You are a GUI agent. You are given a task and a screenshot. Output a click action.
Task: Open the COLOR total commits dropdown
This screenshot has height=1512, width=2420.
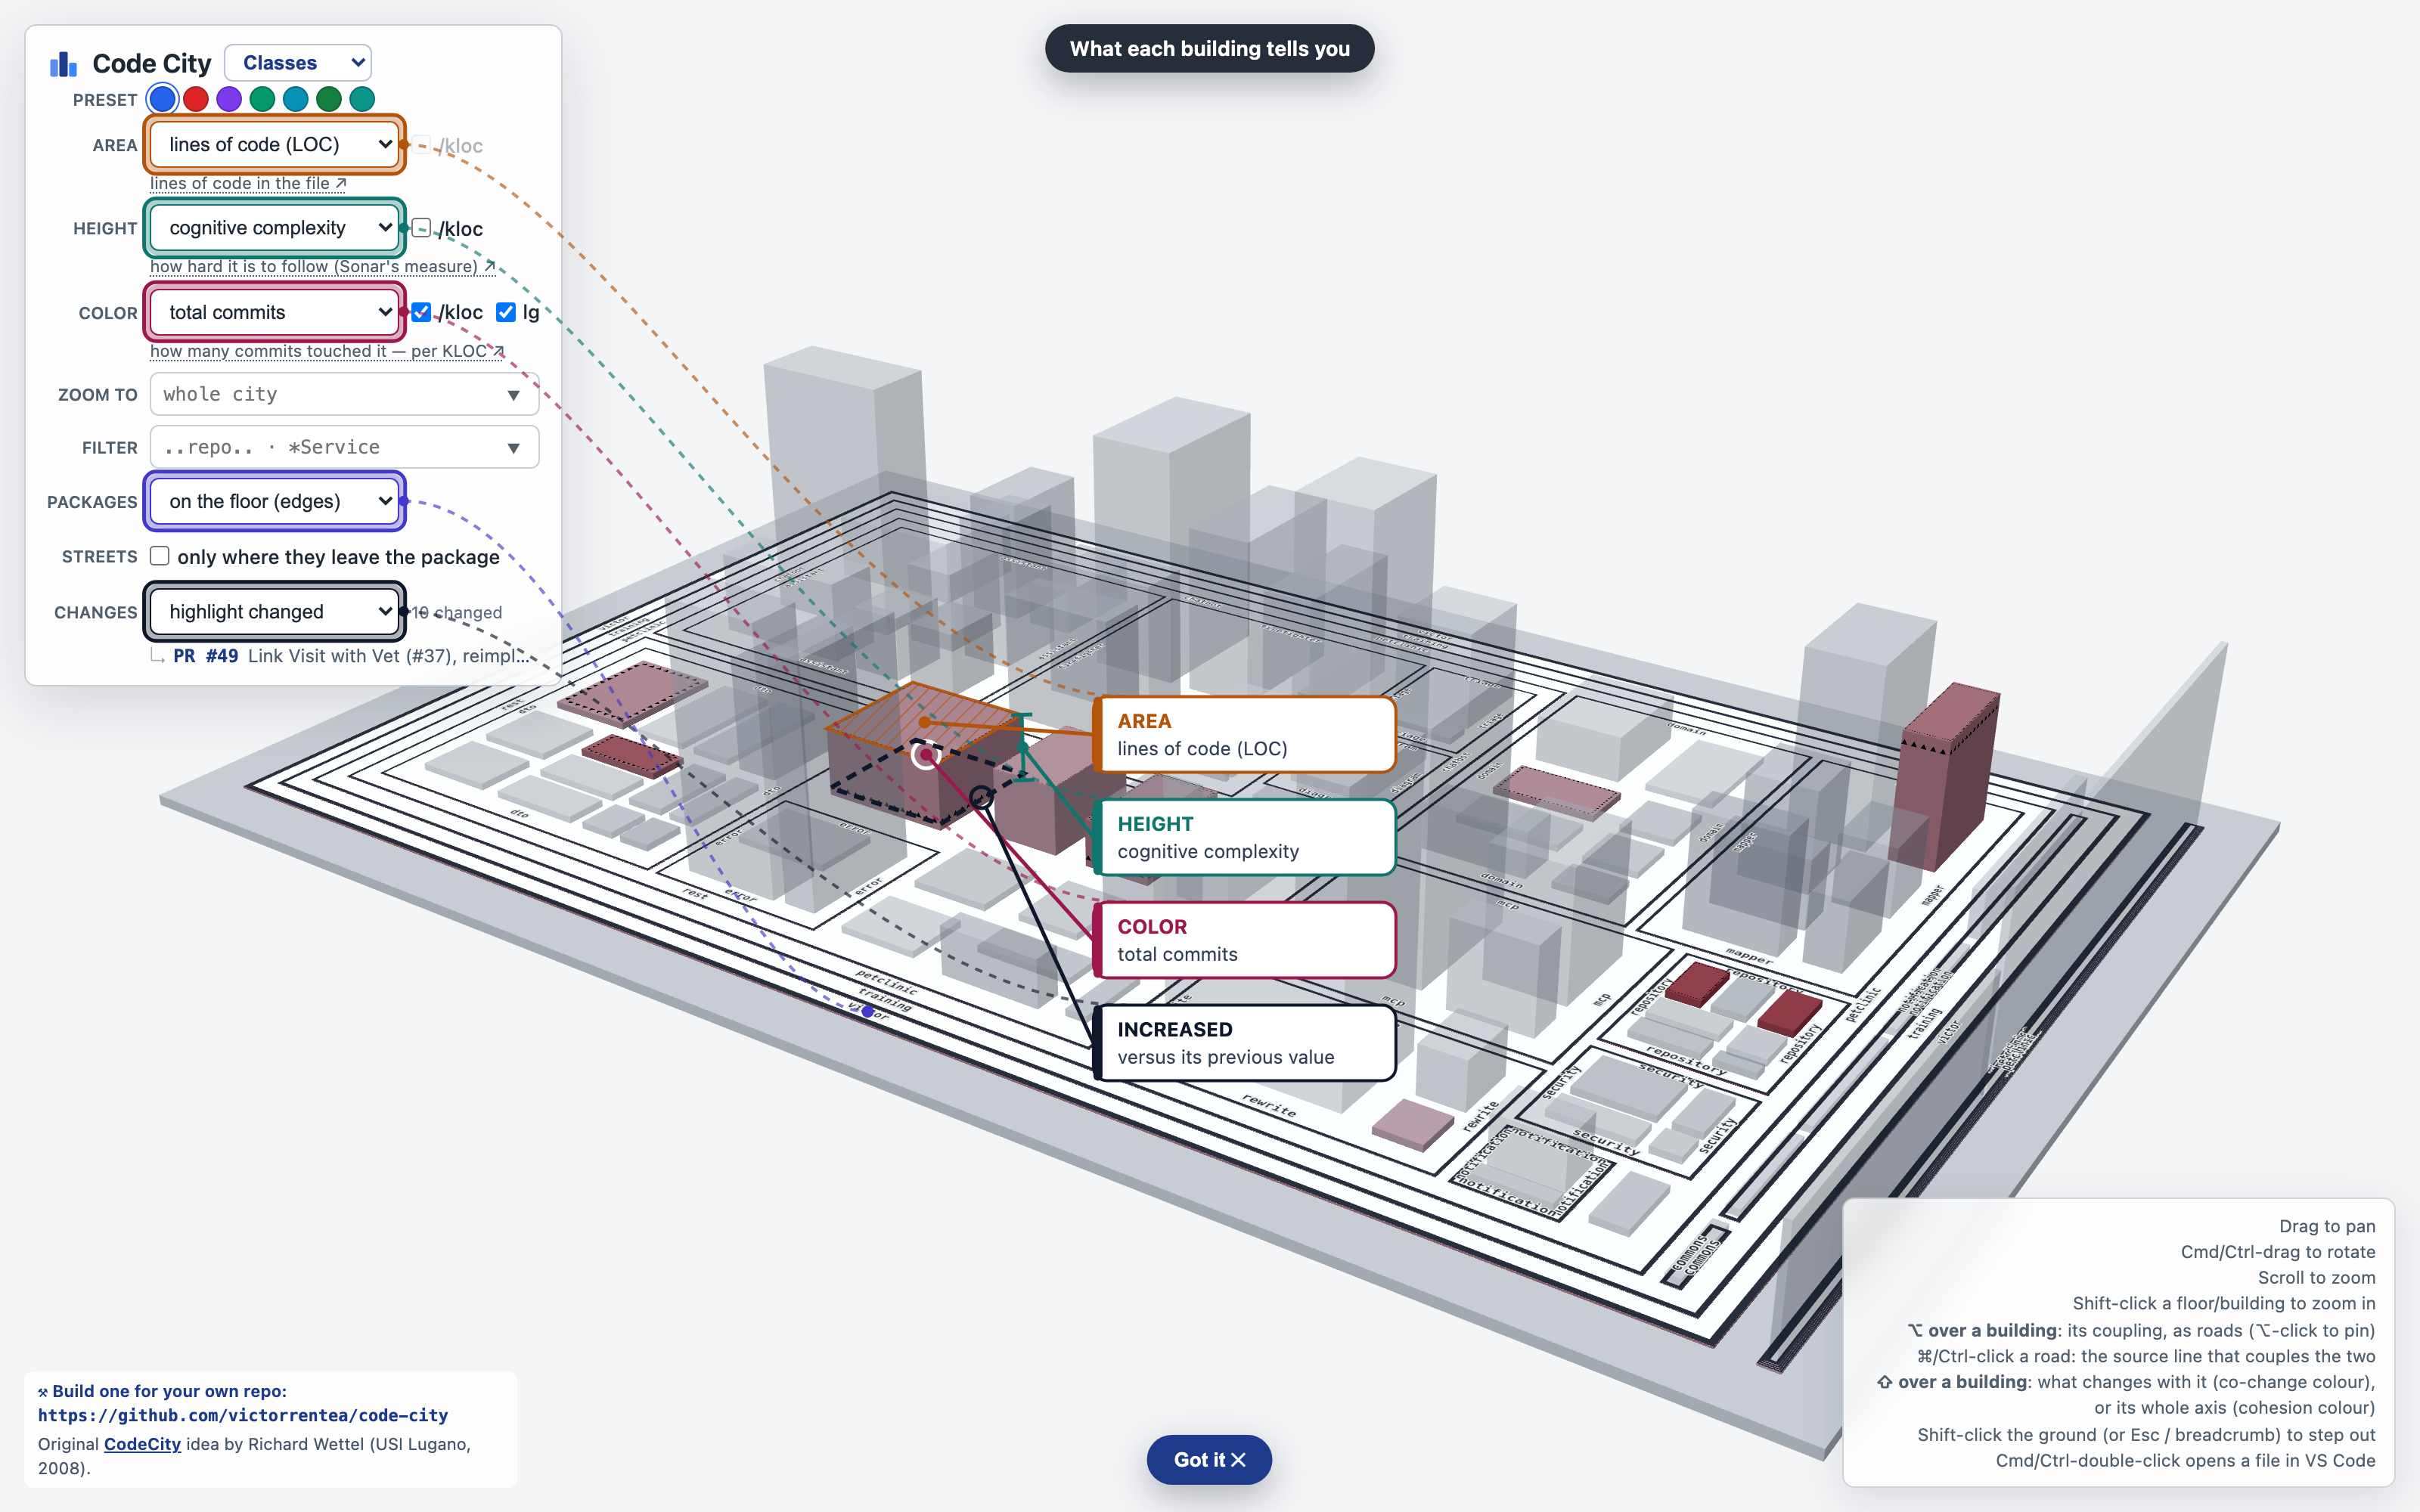click(x=275, y=312)
